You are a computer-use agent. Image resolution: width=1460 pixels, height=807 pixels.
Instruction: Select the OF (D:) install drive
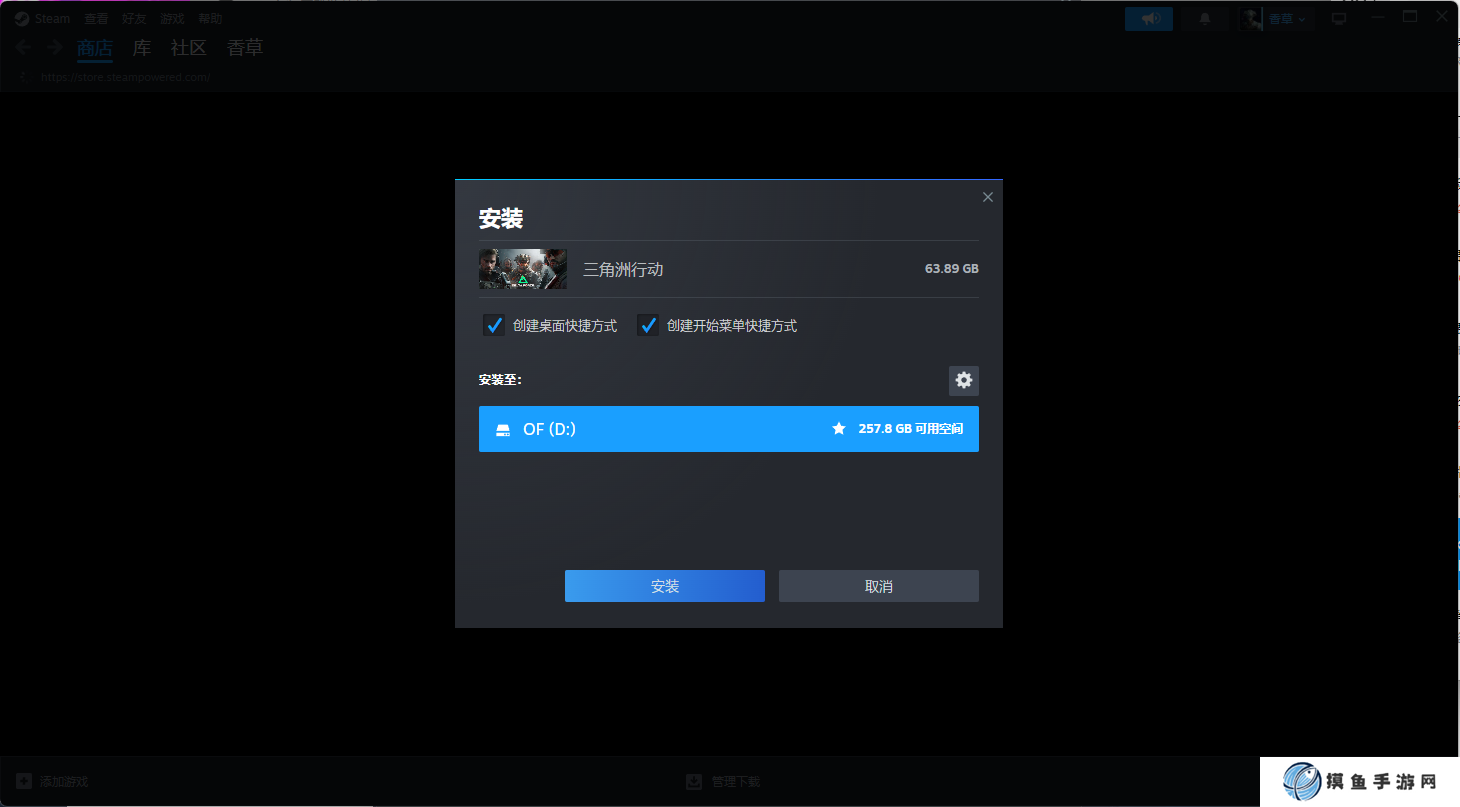pyautogui.click(x=728, y=428)
